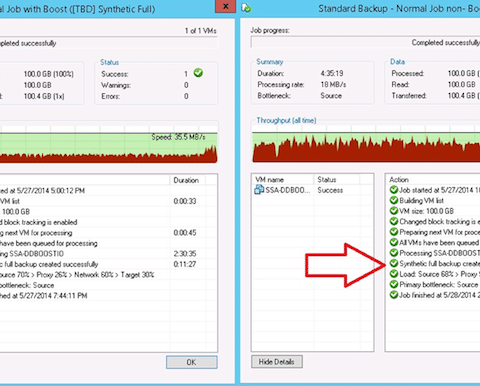480x386 pixels.
Task: Click the Hide Details button
Action: 277,362
